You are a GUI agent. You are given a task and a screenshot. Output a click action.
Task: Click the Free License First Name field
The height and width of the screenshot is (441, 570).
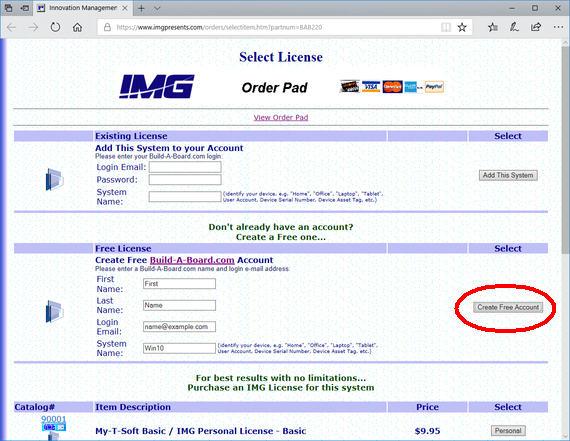click(x=179, y=284)
